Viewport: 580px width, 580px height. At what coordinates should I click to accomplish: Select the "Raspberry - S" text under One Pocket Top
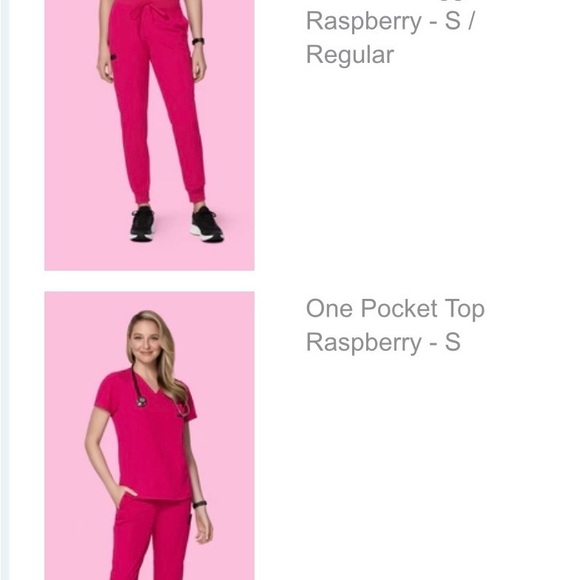point(383,342)
